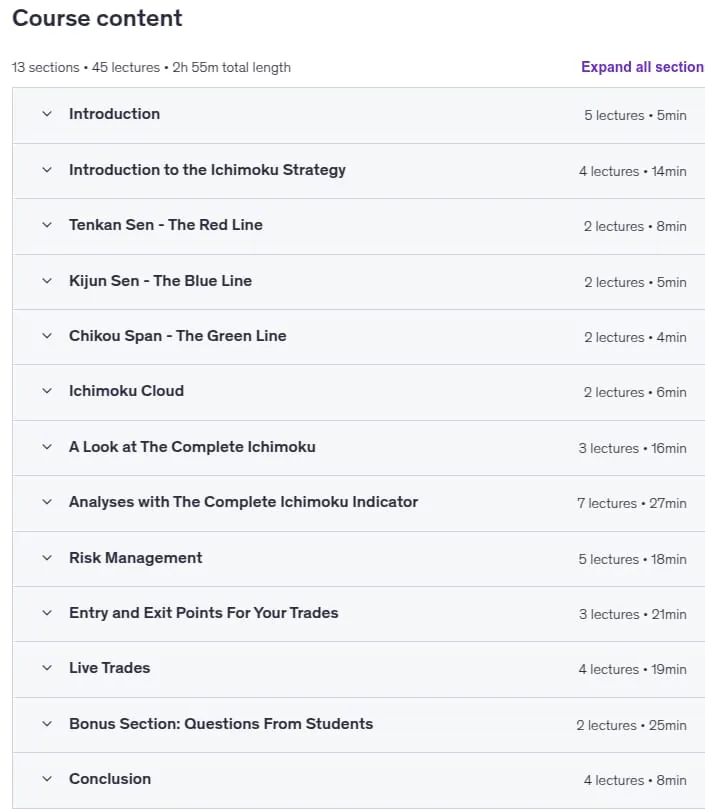Expand the Ichimoku Cloud section chevron
This screenshot has height=809, width=705.
click(x=47, y=391)
